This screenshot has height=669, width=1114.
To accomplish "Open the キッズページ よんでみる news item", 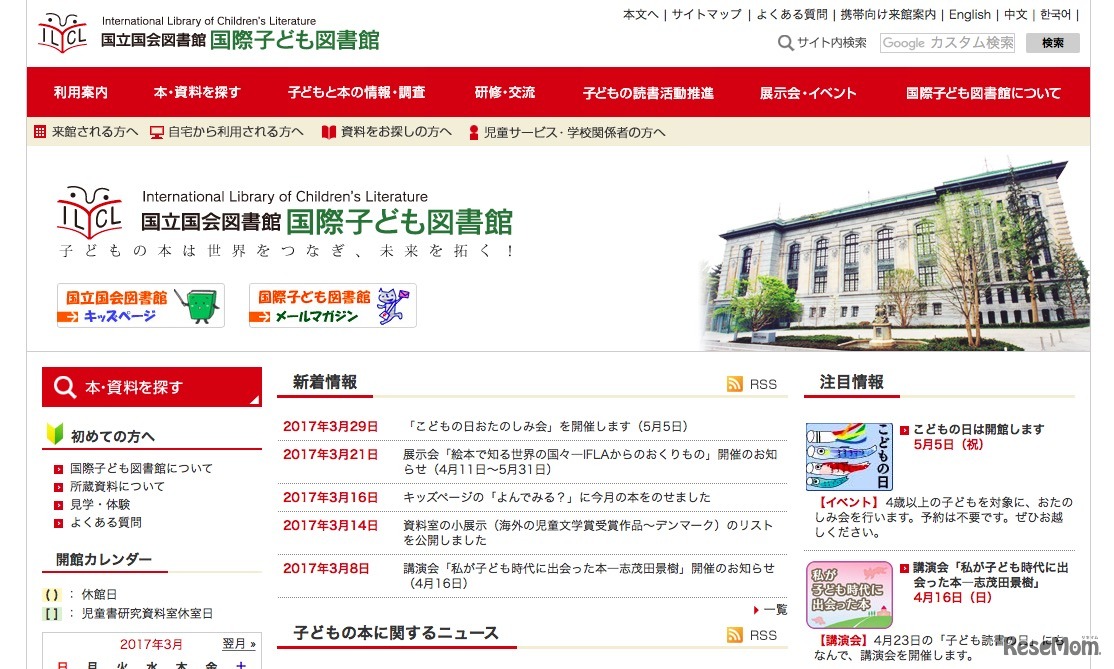I will pyautogui.click(x=557, y=497).
